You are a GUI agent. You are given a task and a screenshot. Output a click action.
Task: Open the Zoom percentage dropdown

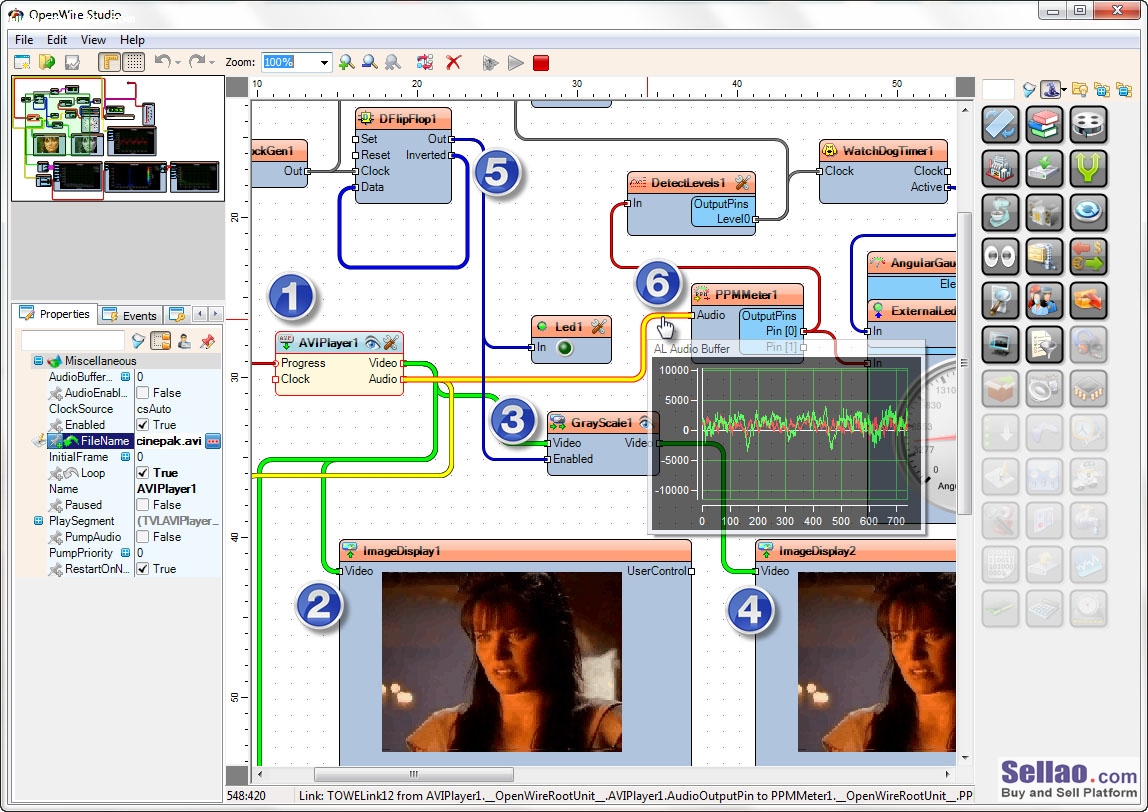tap(324, 63)
